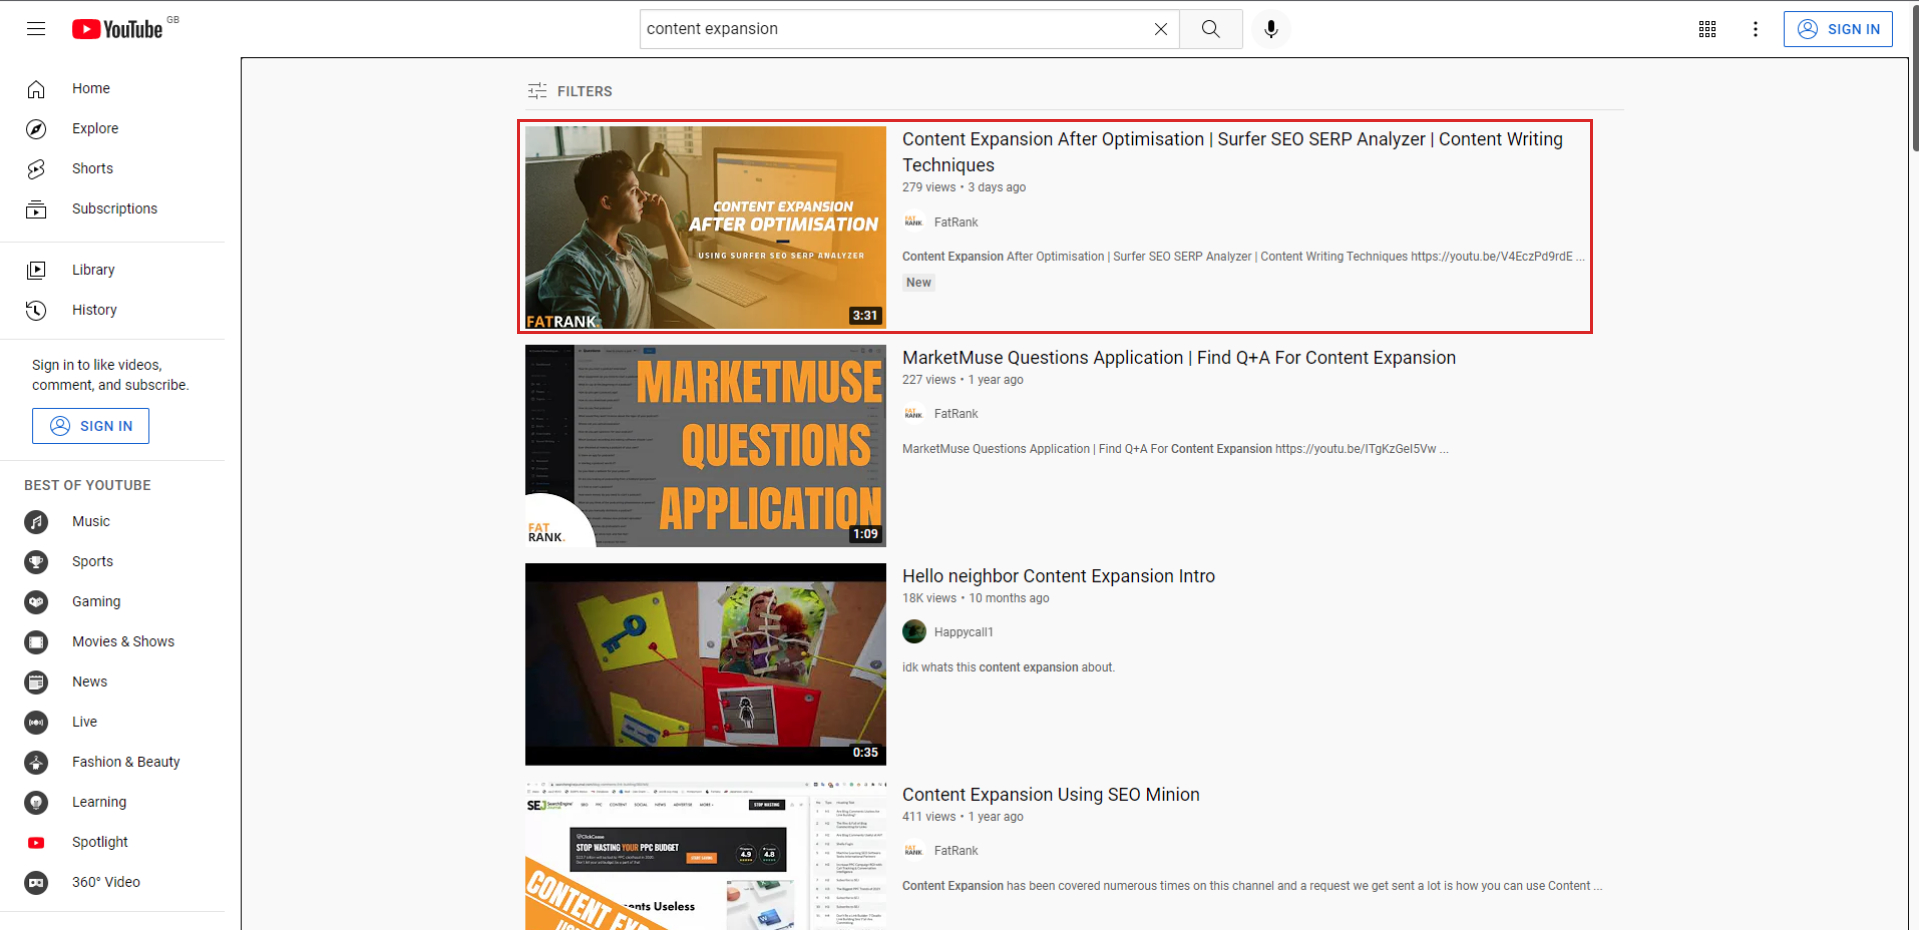Image resolution: width=1919 pixels, height=930 pixels.
Task: Open Content Expansion After Optimisation thumbnail
Action: [x=705, y=227]
